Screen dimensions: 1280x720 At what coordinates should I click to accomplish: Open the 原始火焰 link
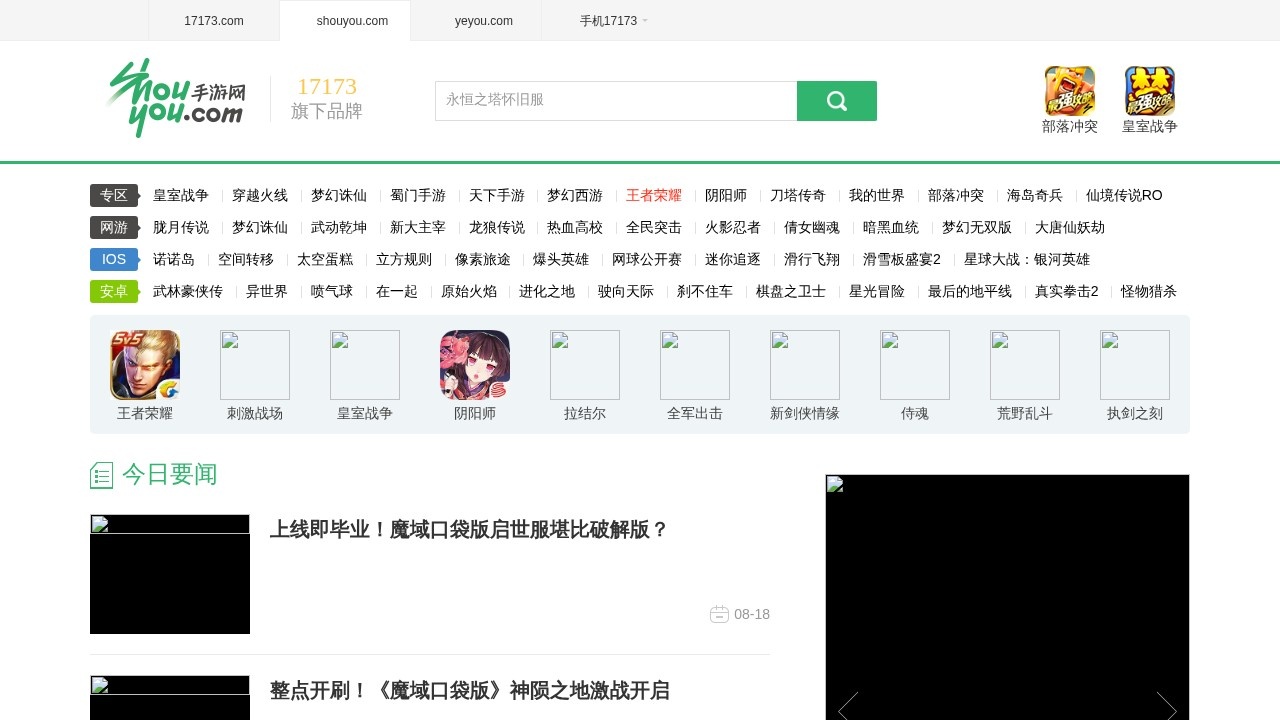[469, 291]
